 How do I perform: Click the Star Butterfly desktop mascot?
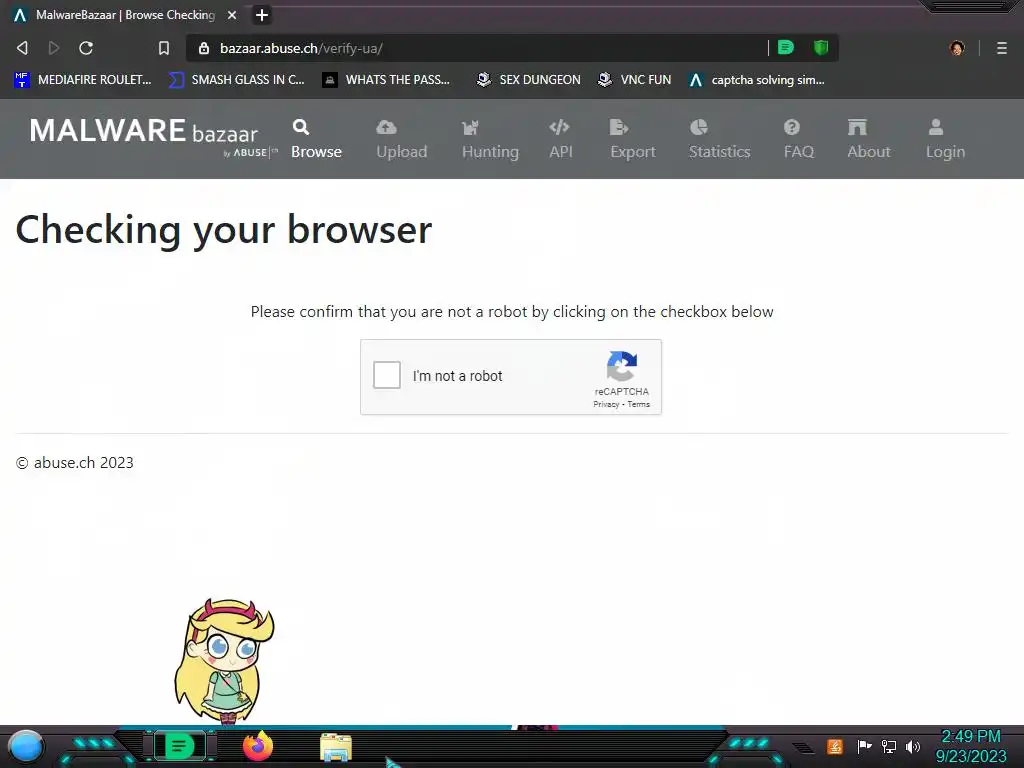(x=224, y=661)
